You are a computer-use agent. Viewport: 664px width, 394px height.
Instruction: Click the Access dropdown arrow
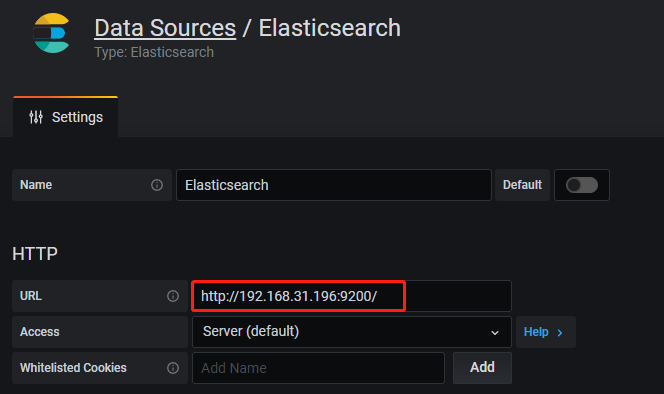click(495, 333)
